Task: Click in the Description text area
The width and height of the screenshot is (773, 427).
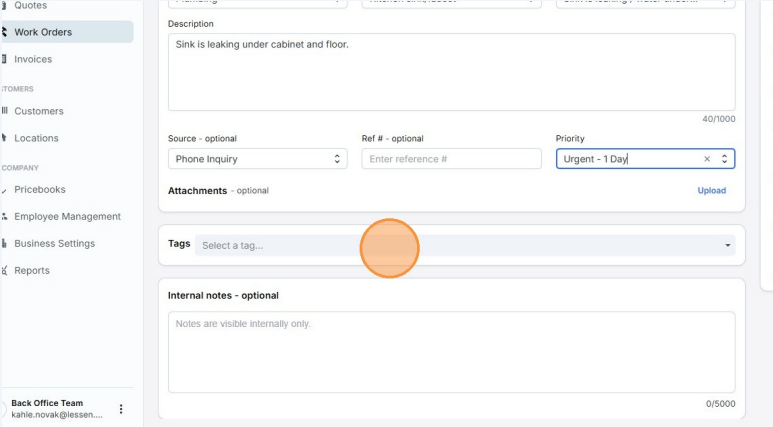Action: (x=451, y=72)
